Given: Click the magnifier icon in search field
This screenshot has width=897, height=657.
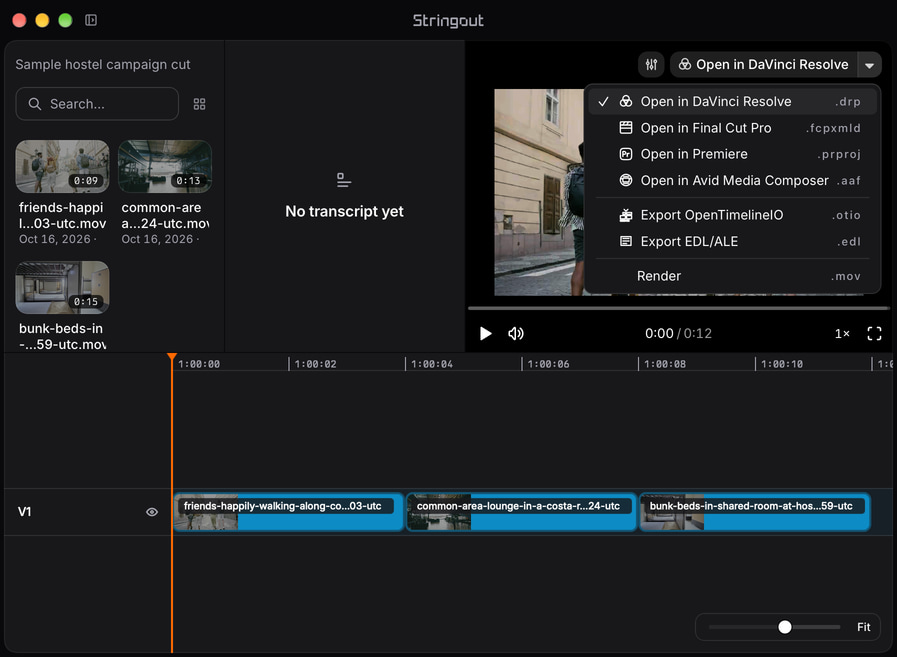Looking at the screenshot, I should pyautogui.click(x=35, y=104).
